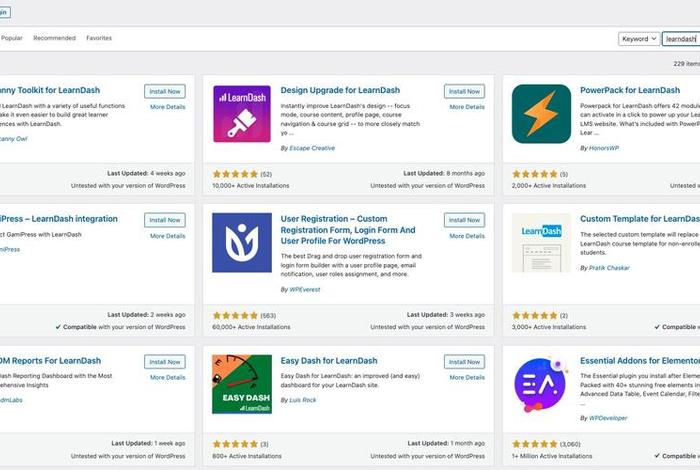Screen dimensions: 700x470
Task: Open the PowerPack for LearnDash title
Action: pyautogui.click(x=630, y=90)
